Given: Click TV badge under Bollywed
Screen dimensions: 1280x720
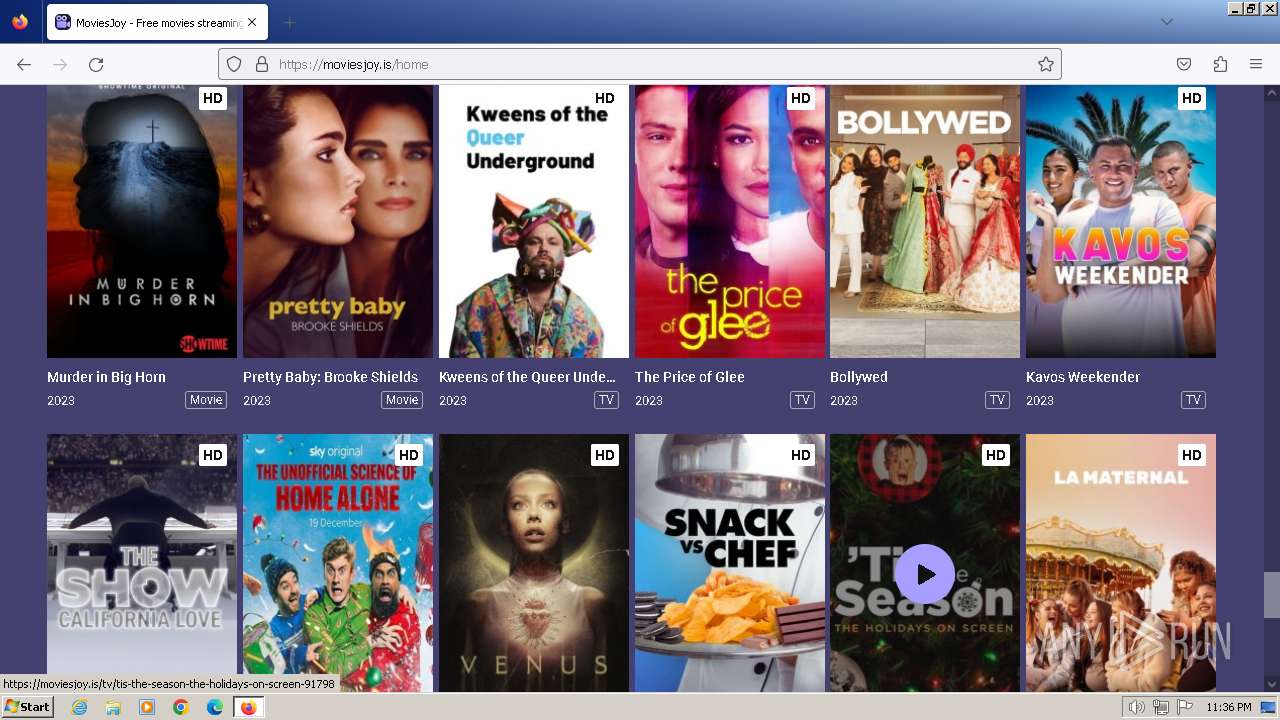Looking at the screenshot, I should [x=997, y=400].
